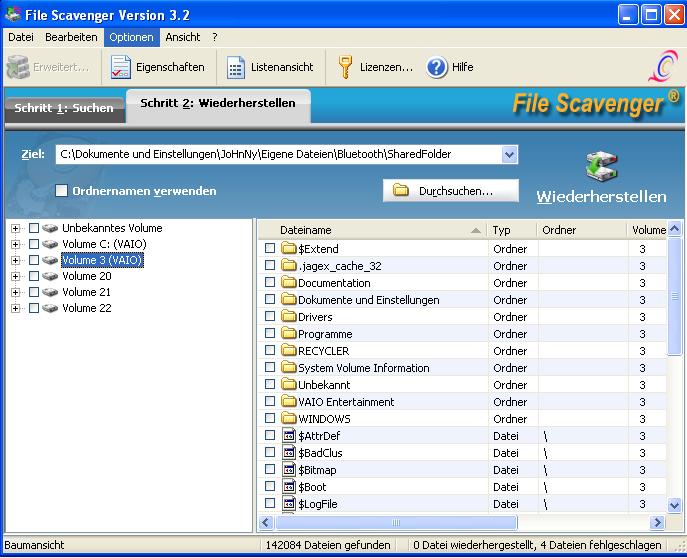Click the scroll down arrow of file list
The width and height of the screenshot is (687, 558).
pyautogui.click(x=675, y=505)
